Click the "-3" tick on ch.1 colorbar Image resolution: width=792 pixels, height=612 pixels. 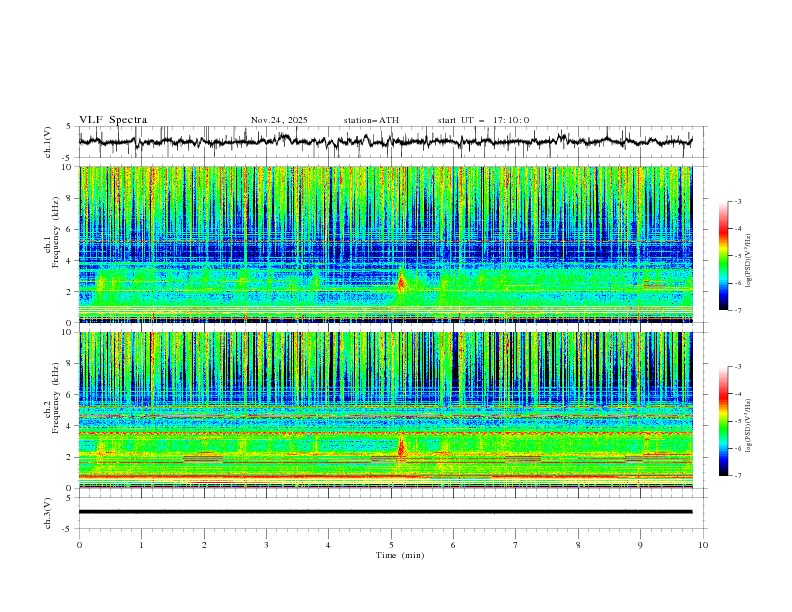(x=738, y=201)
